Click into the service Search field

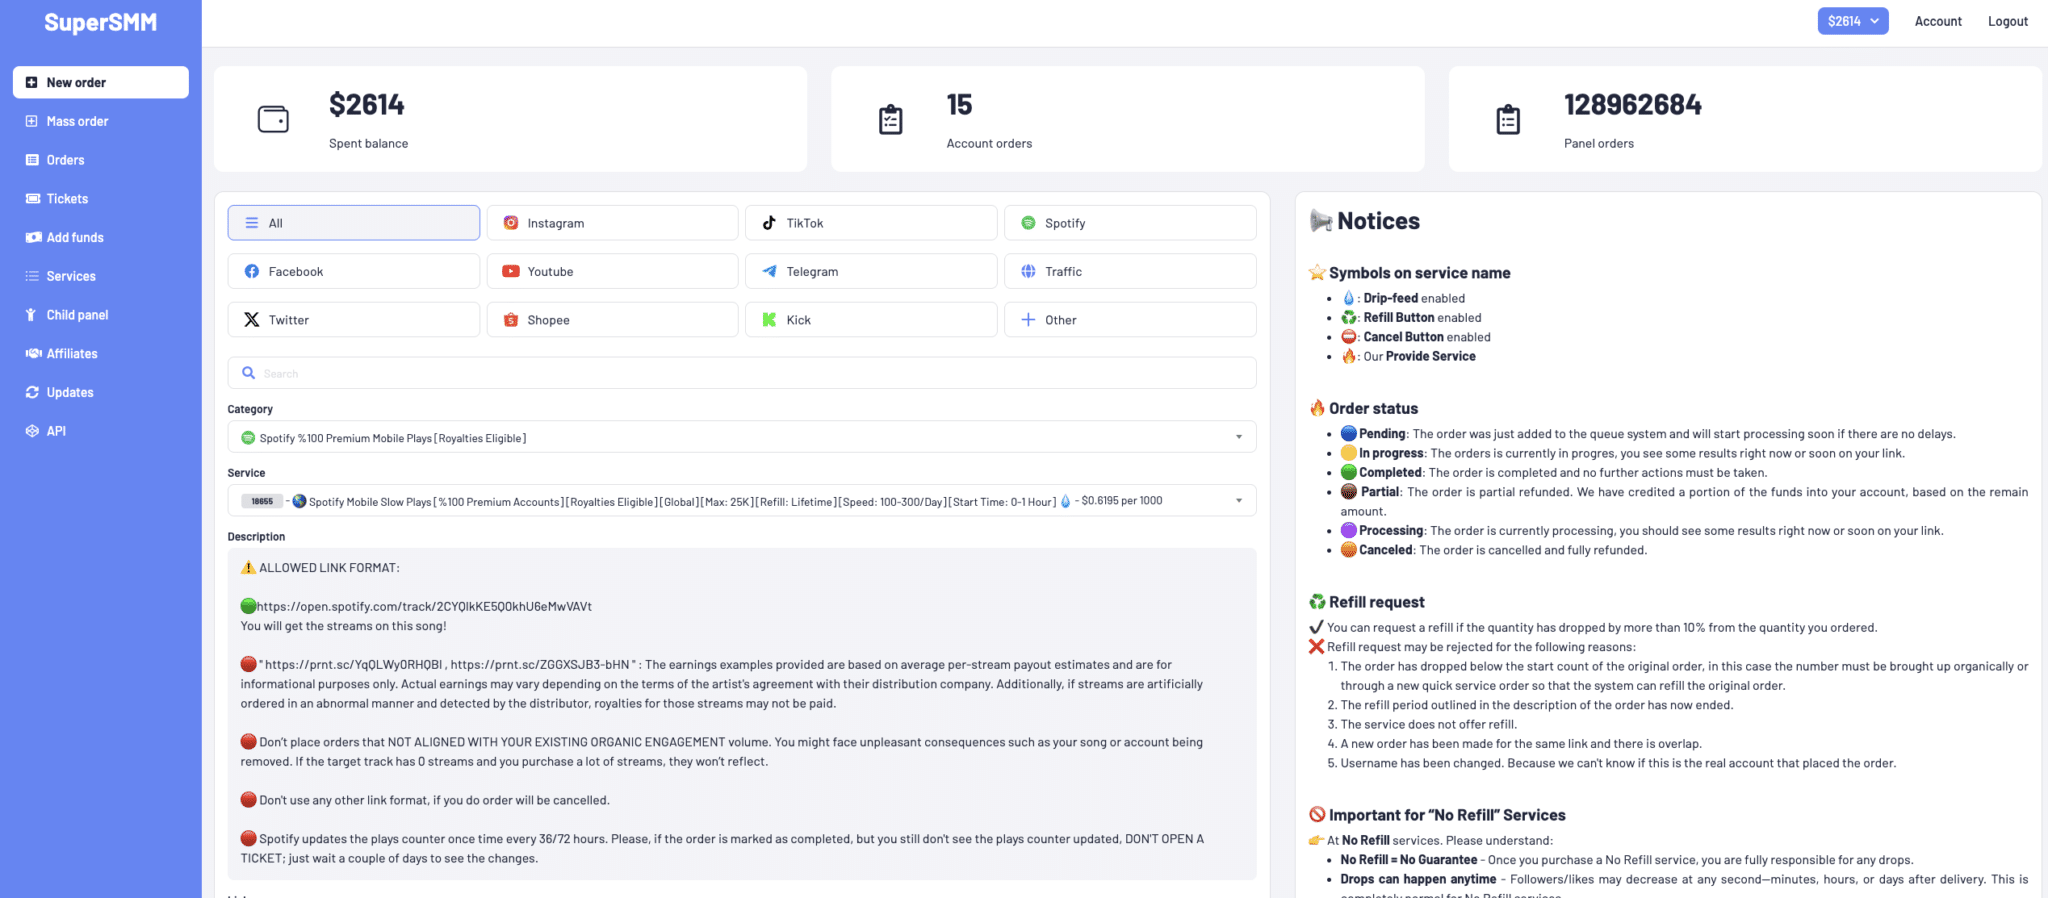[x=741, y=373]
